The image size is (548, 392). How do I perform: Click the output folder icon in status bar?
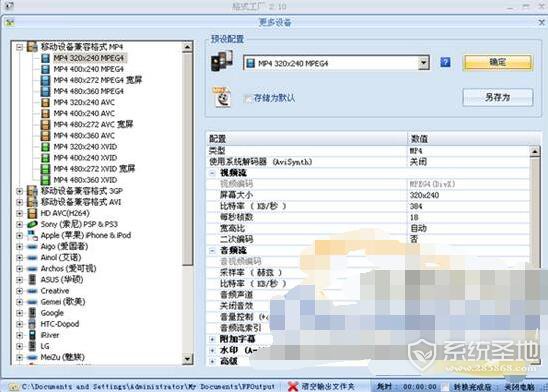coord(13,387)
